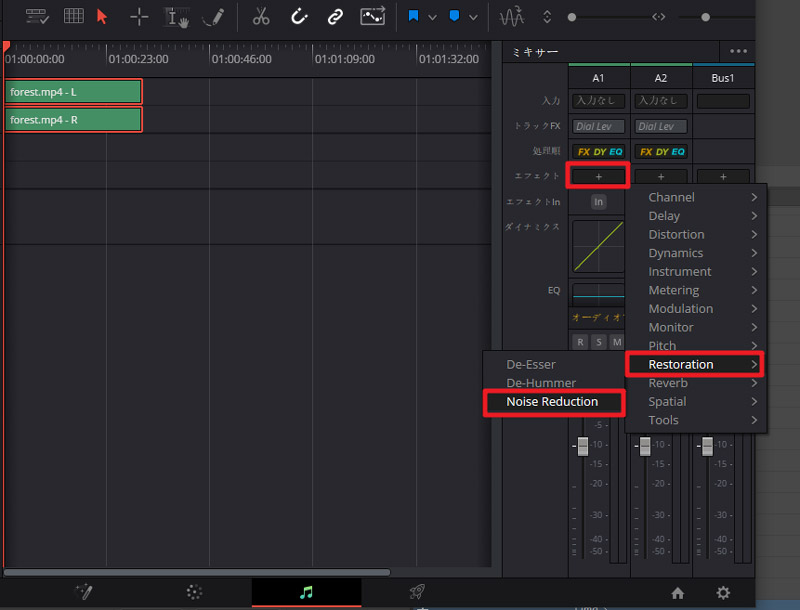Click the pencil draw tool
This screenshot has height=610, width=800.
[213, 17]
